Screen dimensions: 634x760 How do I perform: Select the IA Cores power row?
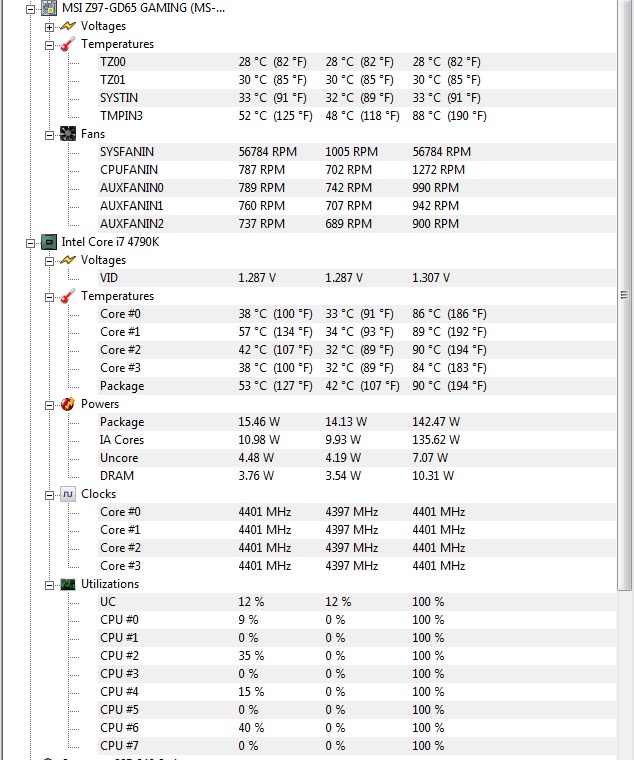(x=357, y=440)
